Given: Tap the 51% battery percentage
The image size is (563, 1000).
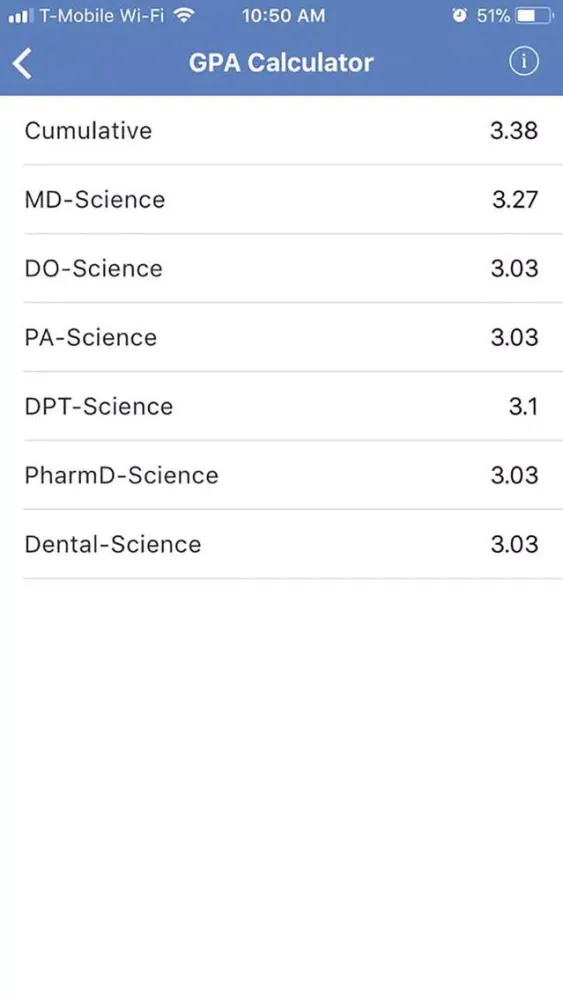Looking at the screenshot, I should point(493,16).
